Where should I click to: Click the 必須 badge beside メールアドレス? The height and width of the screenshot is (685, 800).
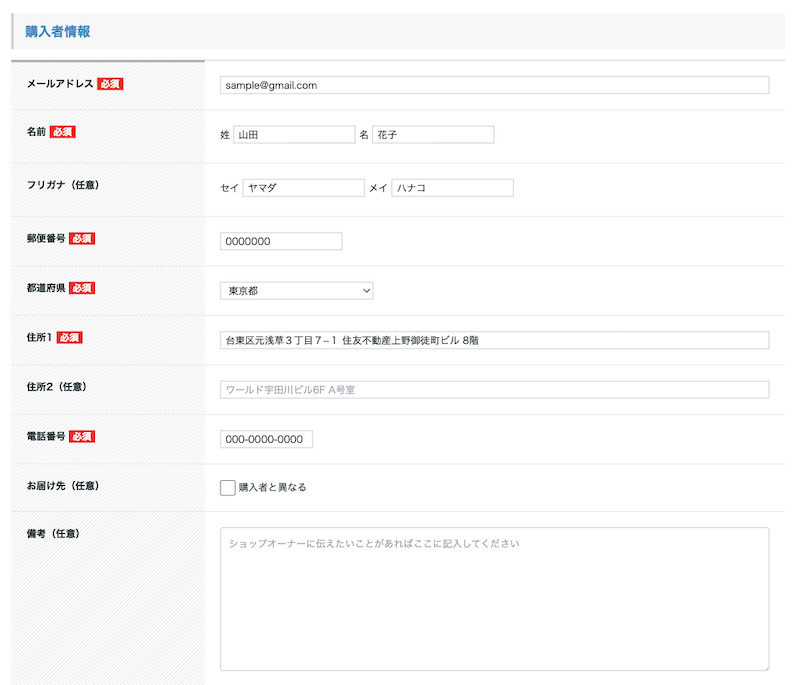tap(110, 83)
